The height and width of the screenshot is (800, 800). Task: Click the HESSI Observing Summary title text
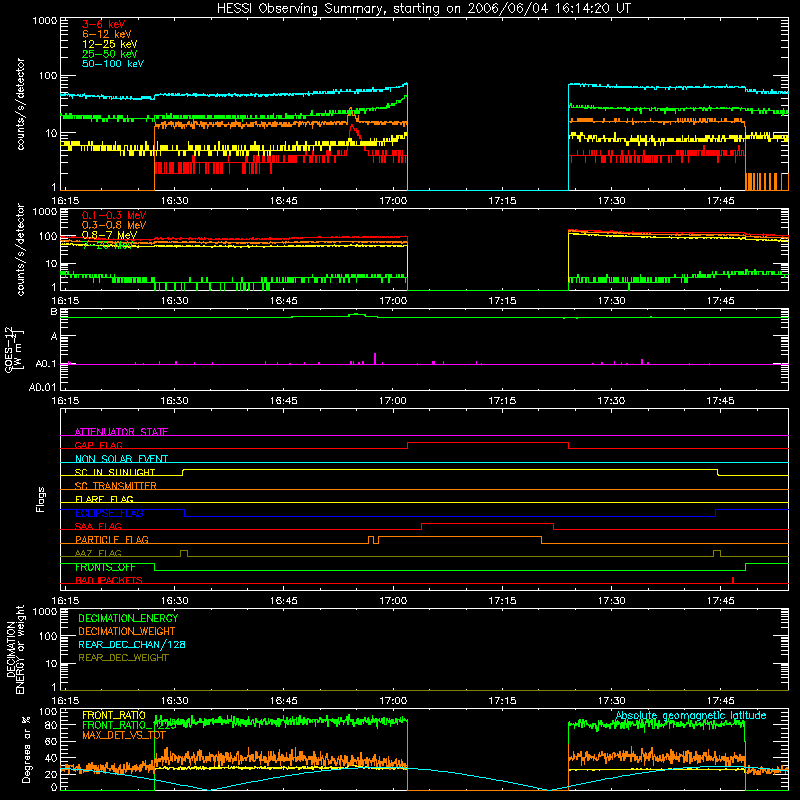[x=423, y=8]
